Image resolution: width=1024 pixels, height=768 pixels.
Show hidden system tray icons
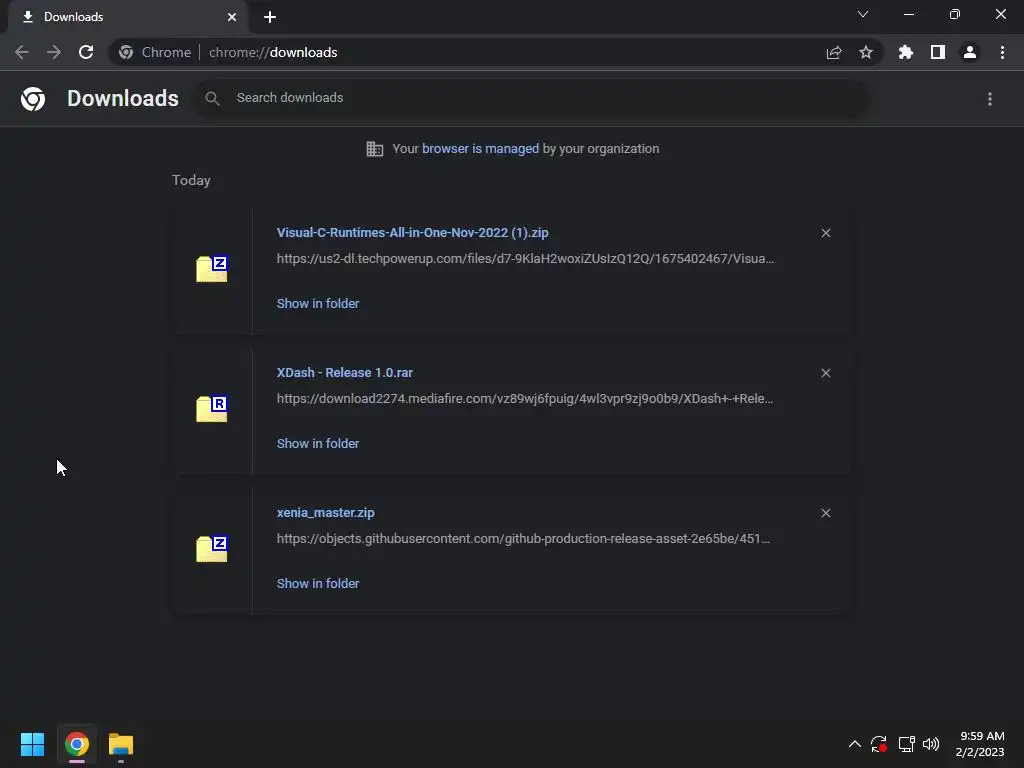854,744
